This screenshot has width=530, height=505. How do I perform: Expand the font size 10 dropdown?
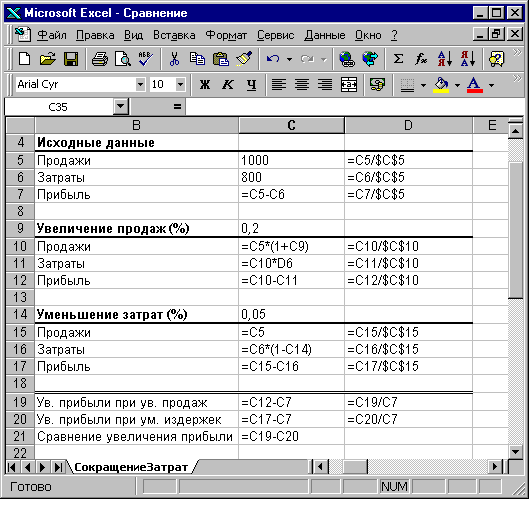(180, 84)
